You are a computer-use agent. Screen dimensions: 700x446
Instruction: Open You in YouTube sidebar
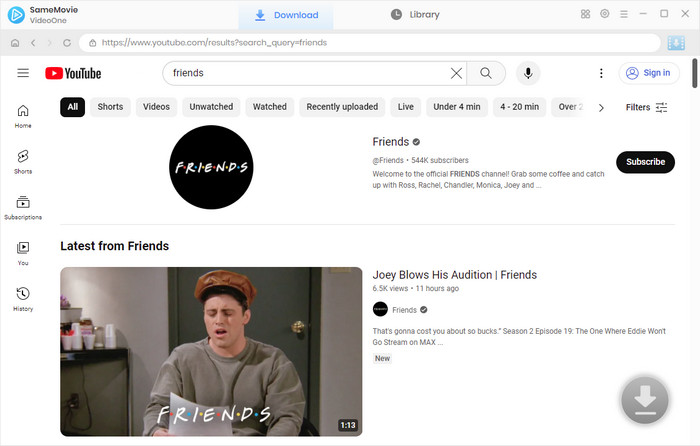[23, 253]
